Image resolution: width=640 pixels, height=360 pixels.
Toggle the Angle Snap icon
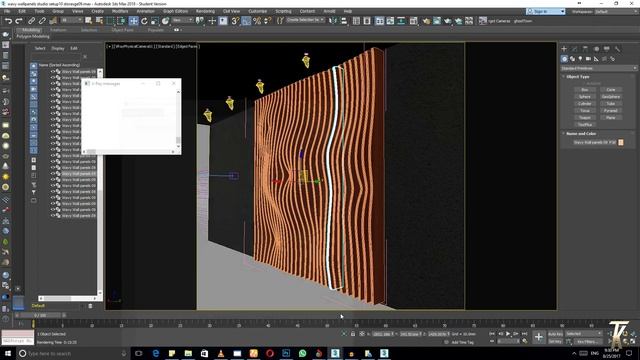pos(246,21)
